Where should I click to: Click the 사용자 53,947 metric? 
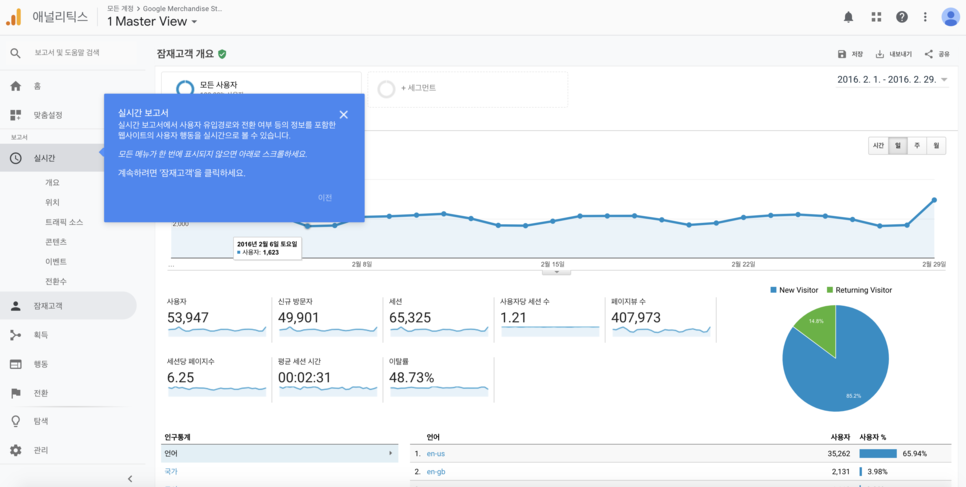(x=217, y=317)
